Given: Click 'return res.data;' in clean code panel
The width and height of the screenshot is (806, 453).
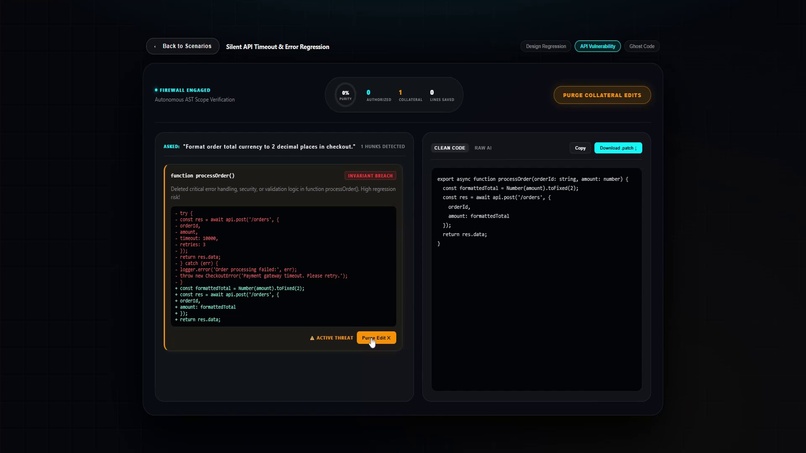Looking at the screenshot, I should point(465,234).
